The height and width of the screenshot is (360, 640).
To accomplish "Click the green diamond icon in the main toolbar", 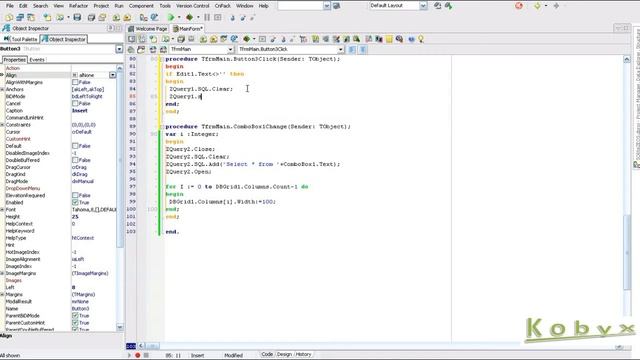I will [x=189, y=17].
